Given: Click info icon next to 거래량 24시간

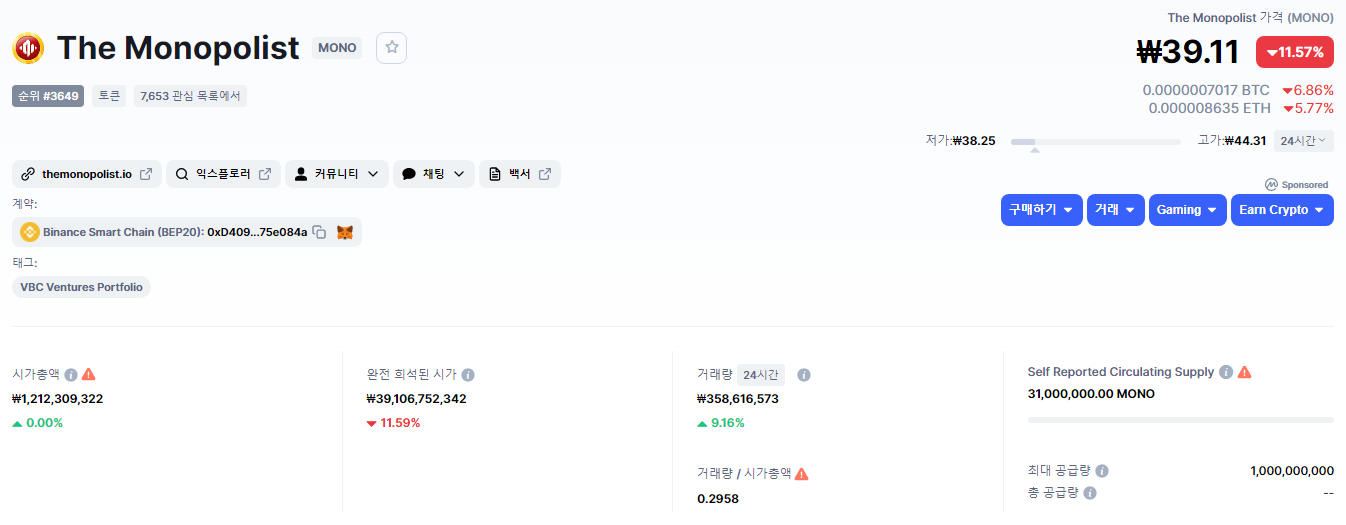Looking at the screenshot, I should [804, 375].
